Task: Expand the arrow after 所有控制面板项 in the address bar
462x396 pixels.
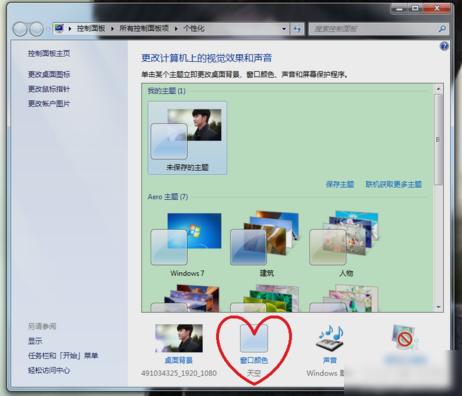Action: coord(176,29)
